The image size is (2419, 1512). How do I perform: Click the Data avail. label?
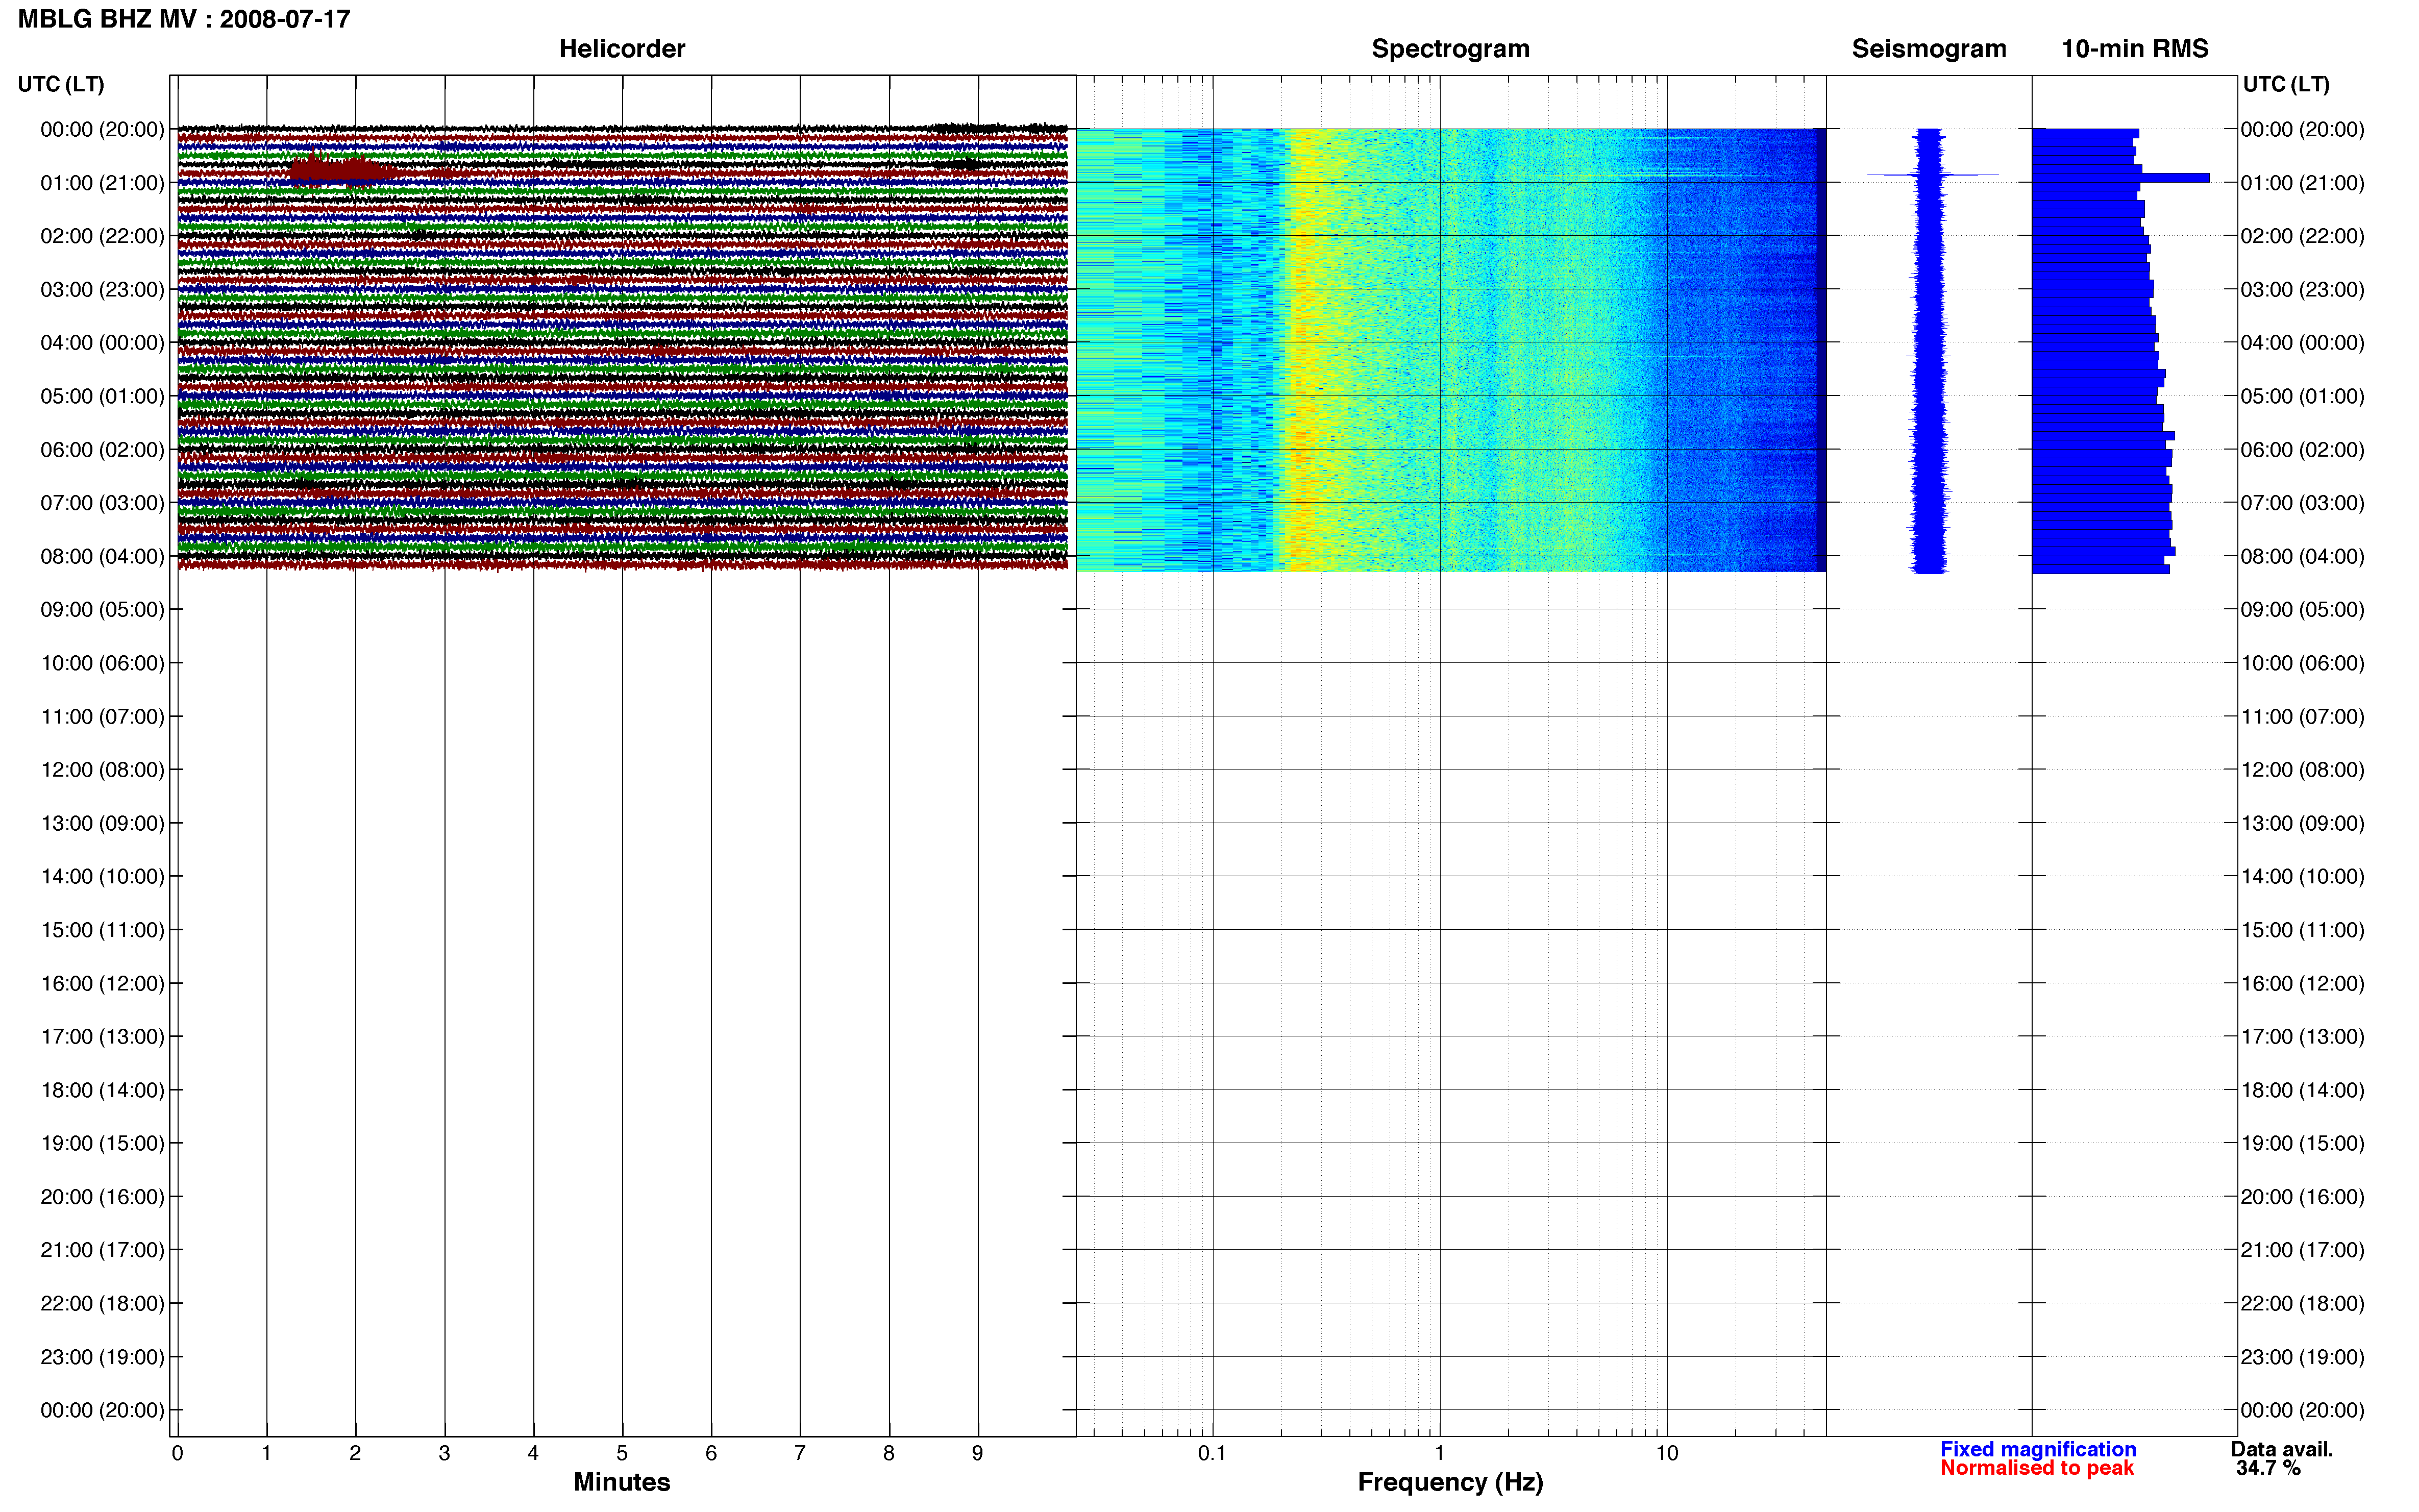pyautogui.click(x=2281, y=1449)
